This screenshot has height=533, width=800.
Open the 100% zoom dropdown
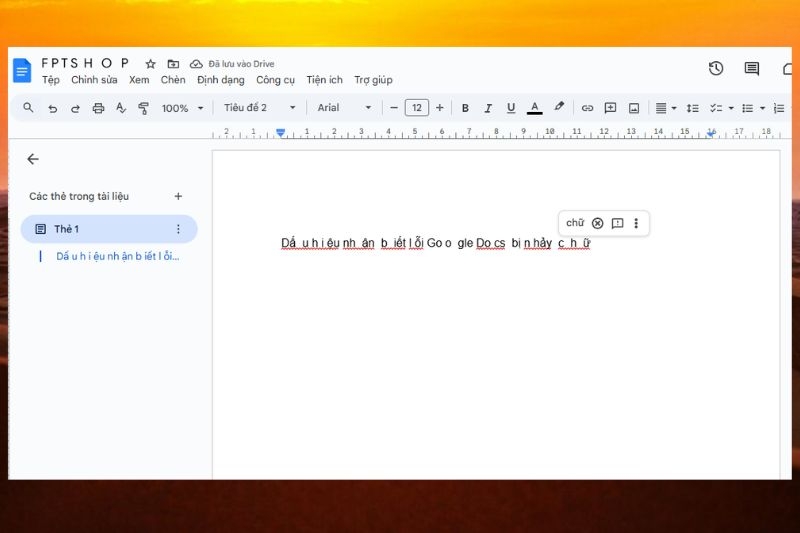[x=182, y=108]
